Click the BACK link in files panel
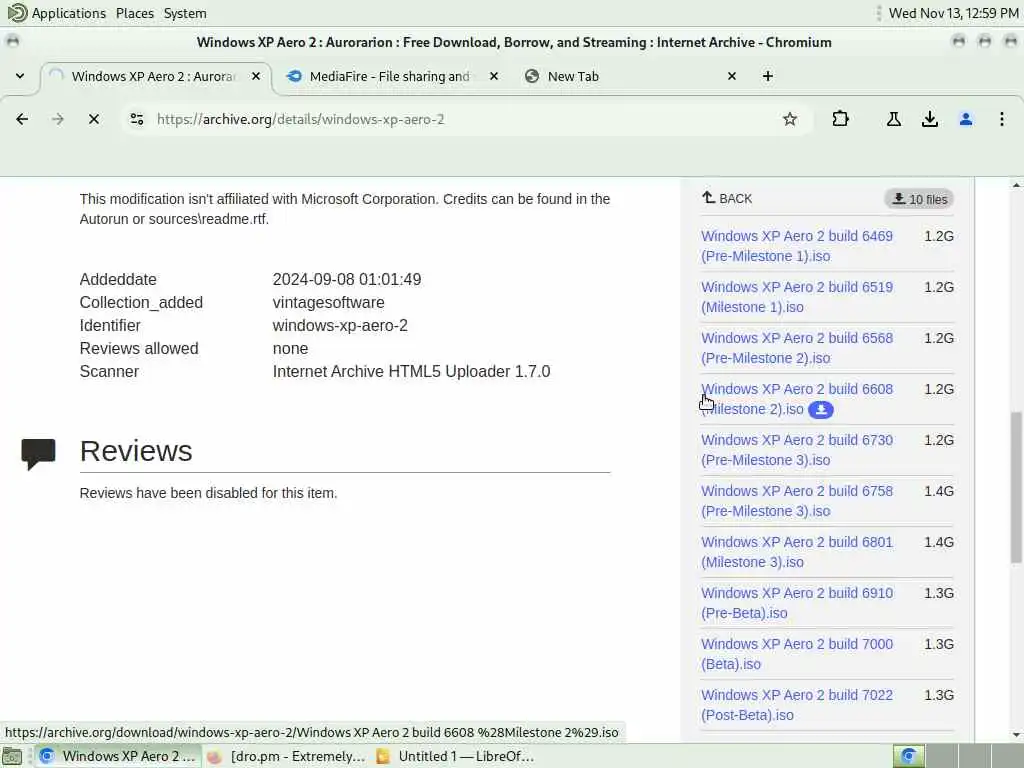1024x768 pixels. [727, 198]
